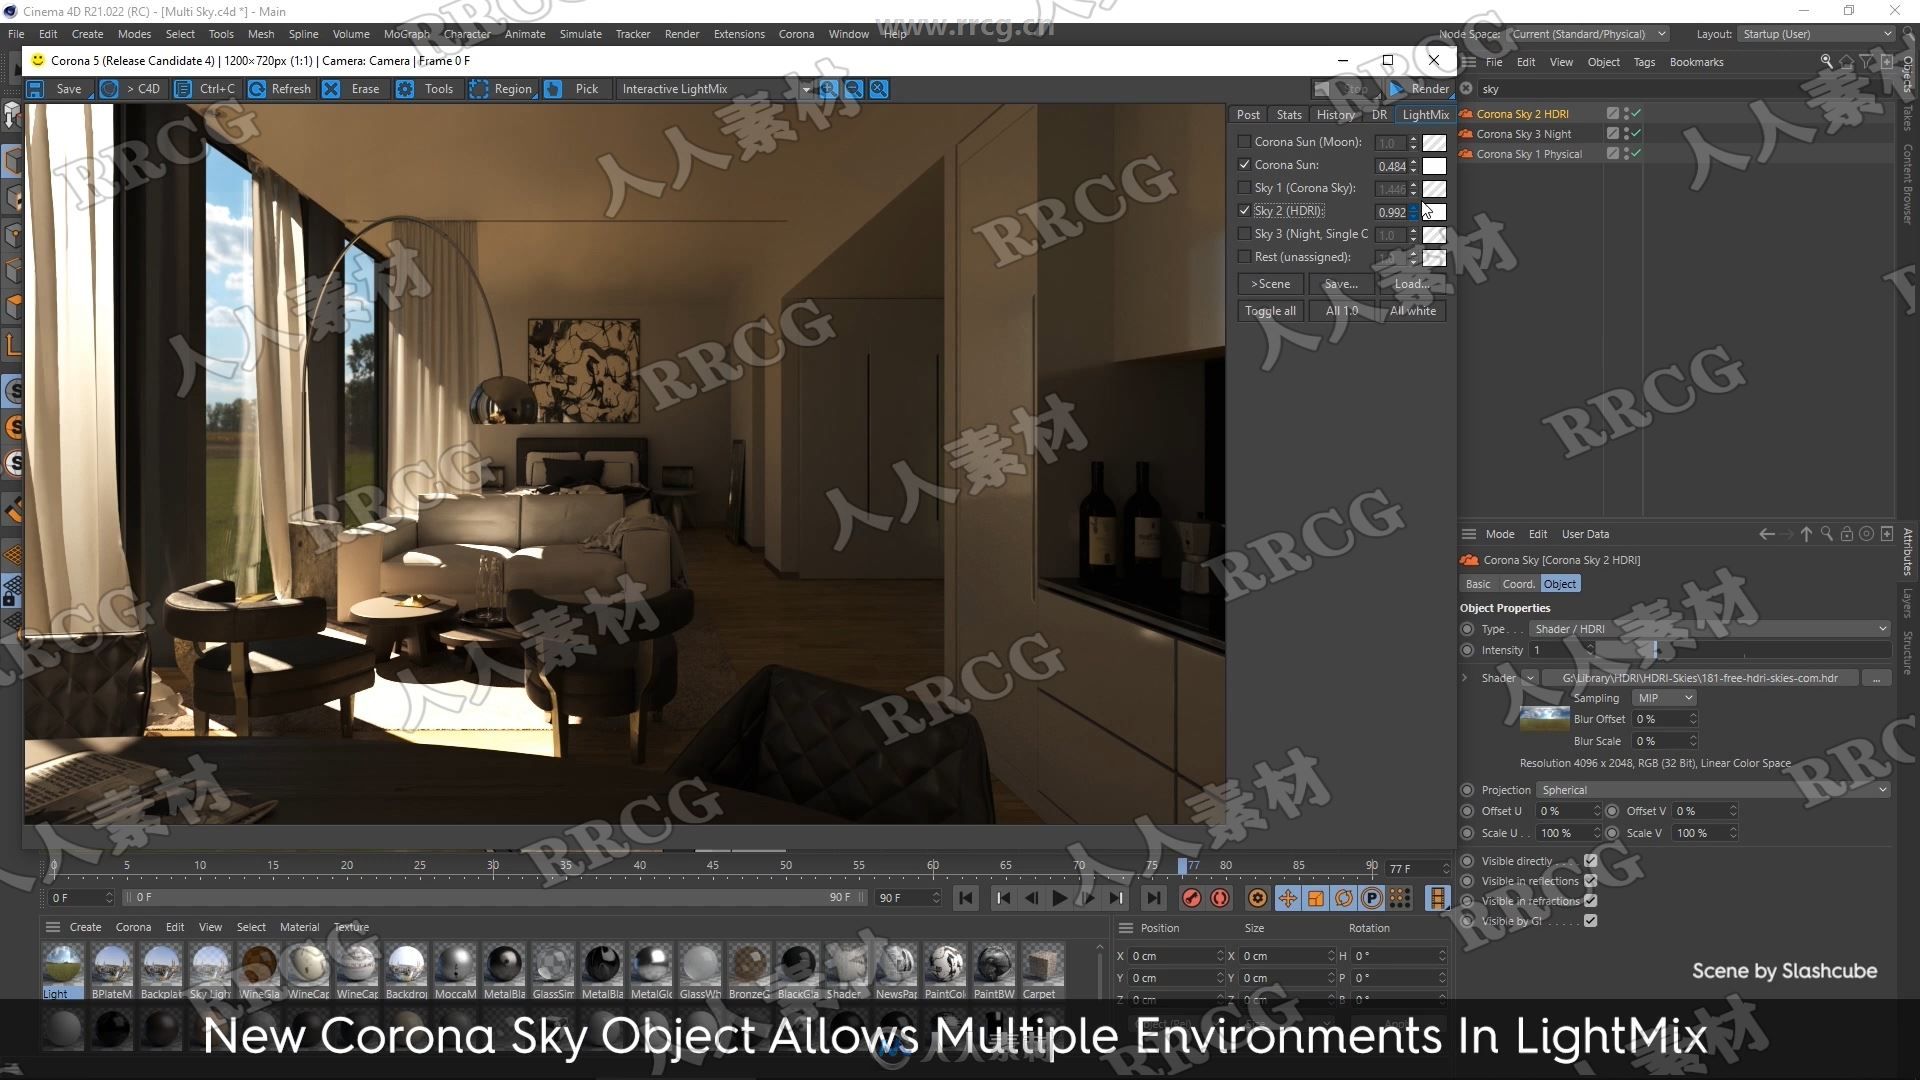Open the Extensions menu
Screen dimensions: 1920x1080
click(x=739, y=34)
